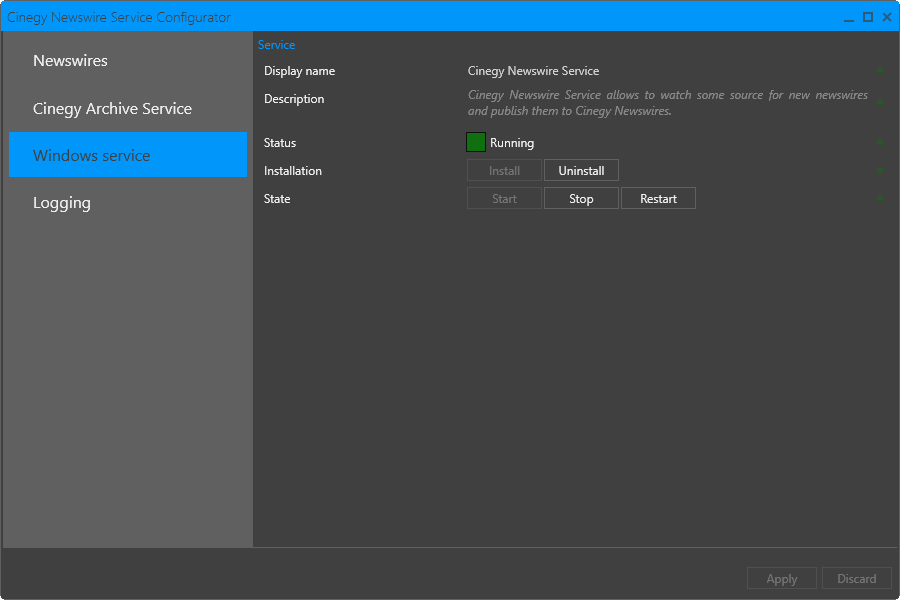Click the disabled Install button
This screenshot has width=900, height=600.
coord(504,171)
